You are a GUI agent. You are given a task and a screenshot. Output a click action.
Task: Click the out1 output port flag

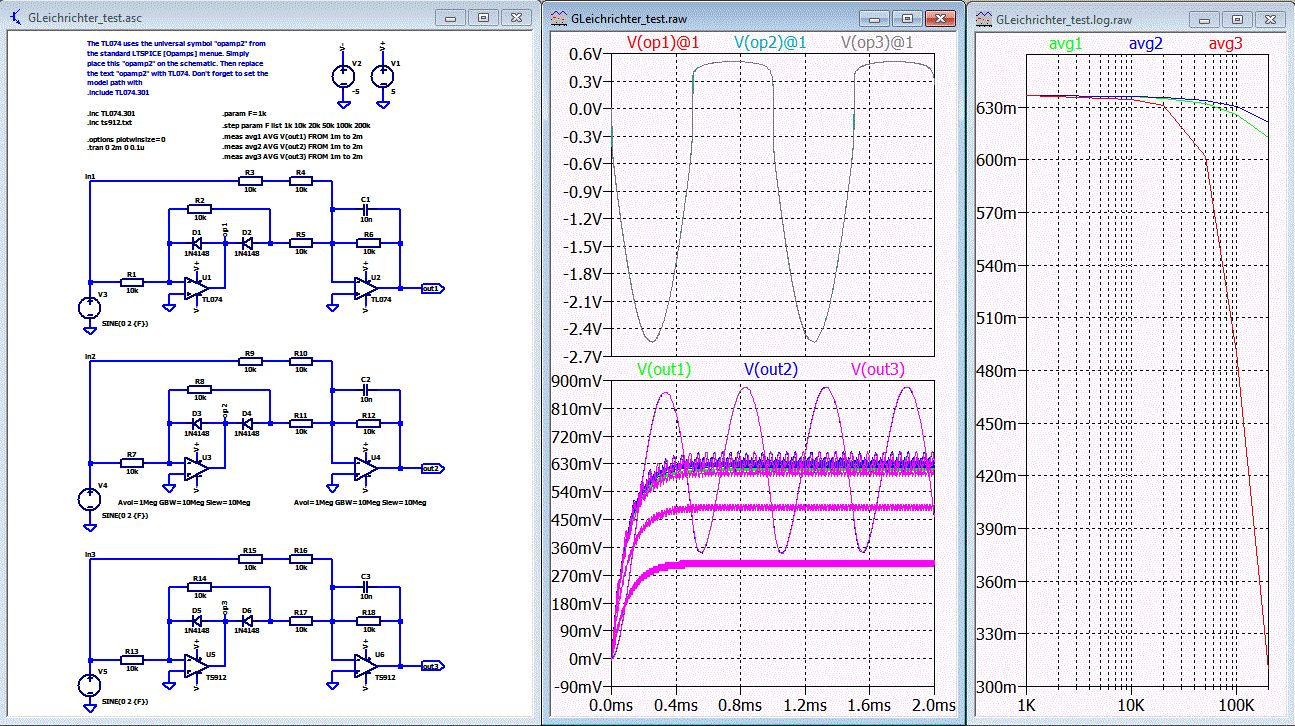432,288
